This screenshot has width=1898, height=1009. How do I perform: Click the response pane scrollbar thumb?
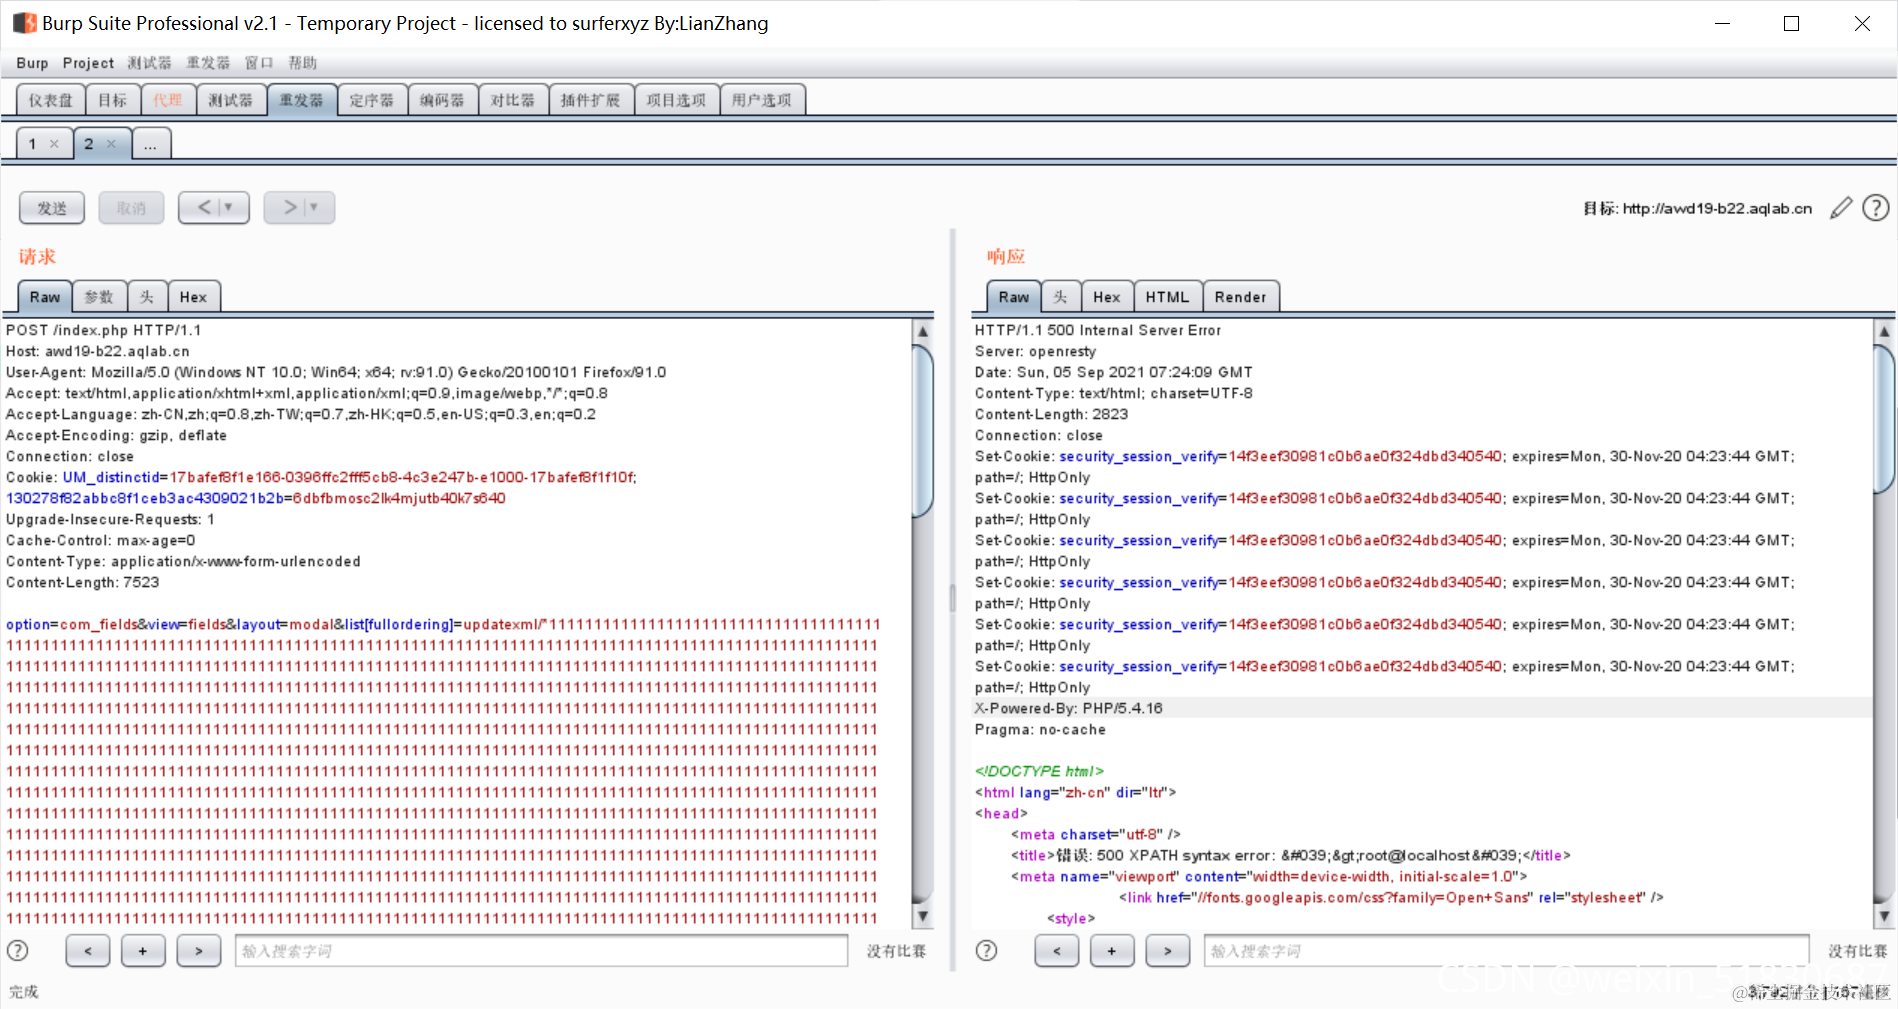click(1884, 420)
